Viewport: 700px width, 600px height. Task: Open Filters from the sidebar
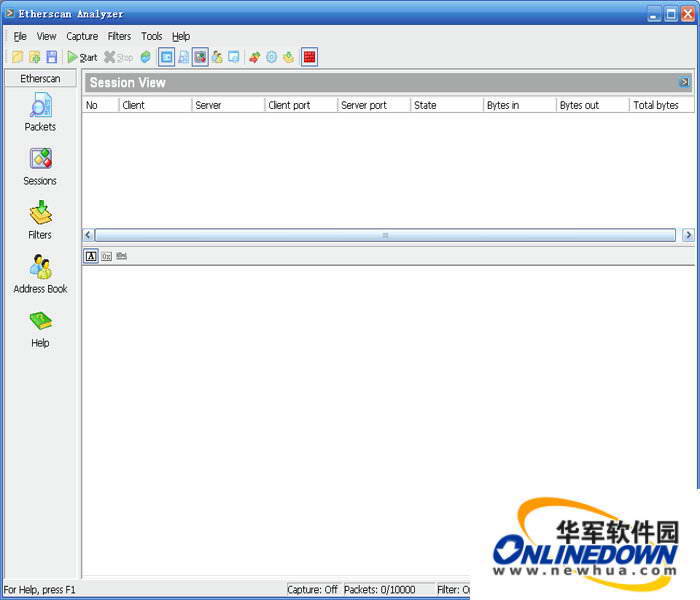click(x=40, y=220)
